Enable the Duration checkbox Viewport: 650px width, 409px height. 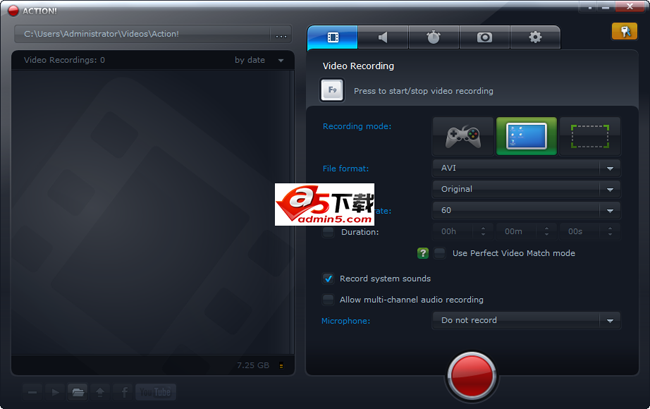(x=328, y=232)
